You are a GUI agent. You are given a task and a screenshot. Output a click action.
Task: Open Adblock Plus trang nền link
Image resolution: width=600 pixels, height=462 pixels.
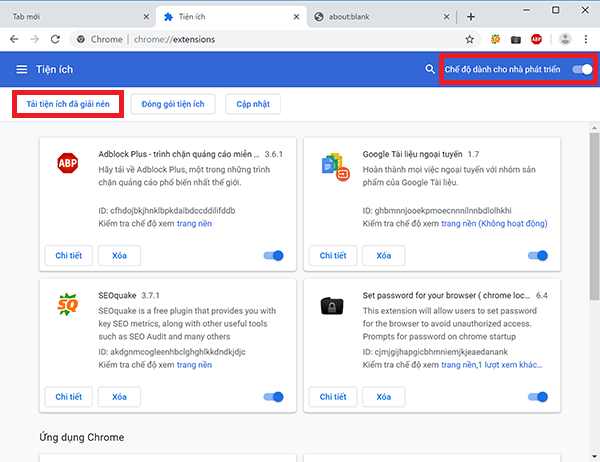click(194, 224)
